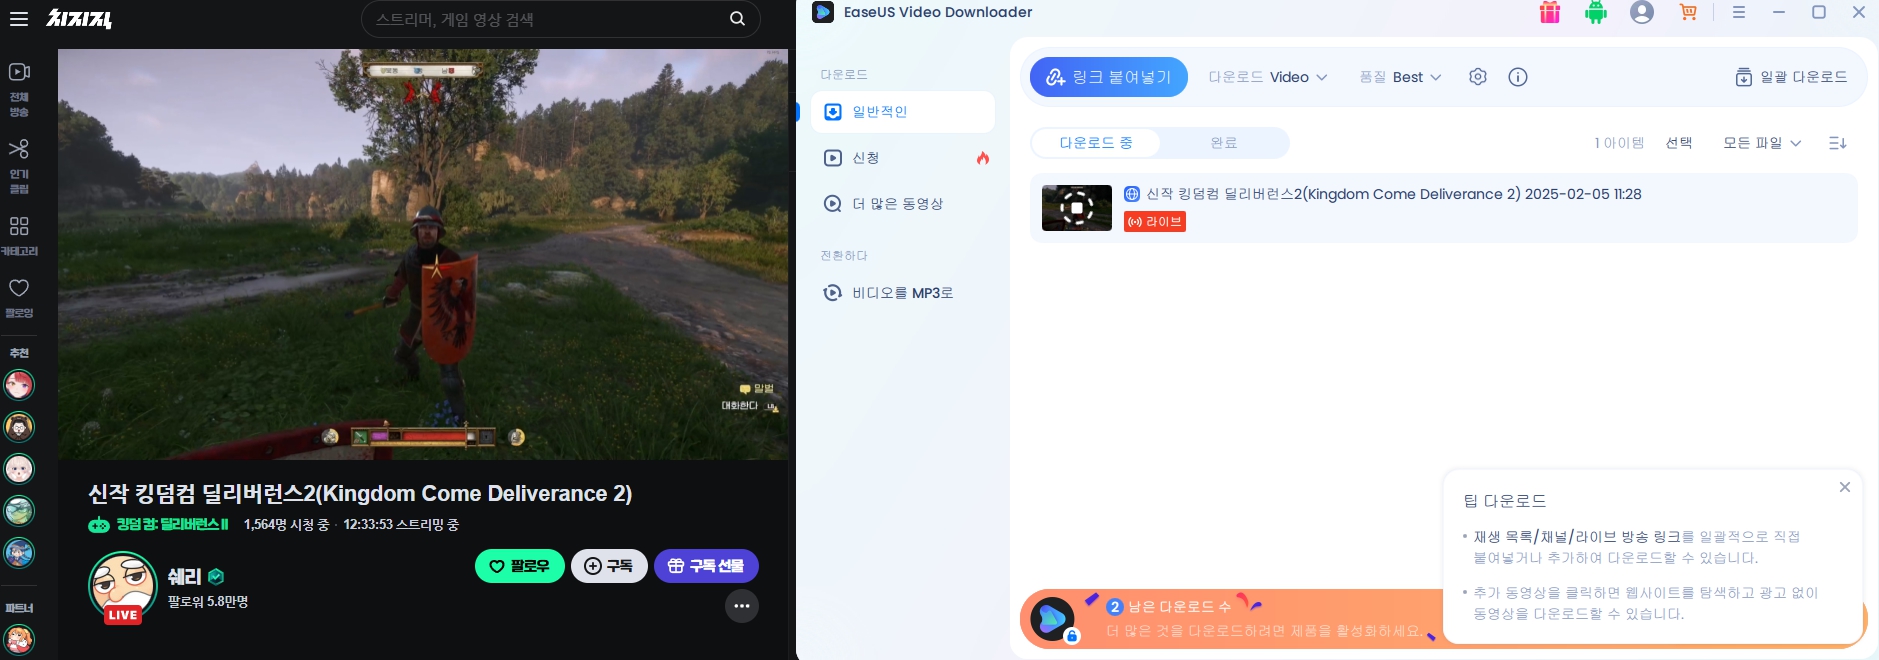The image size is (1879, 660).
Task: Open the 품질 Best quality dropdown
Action: click(1400, 77)
